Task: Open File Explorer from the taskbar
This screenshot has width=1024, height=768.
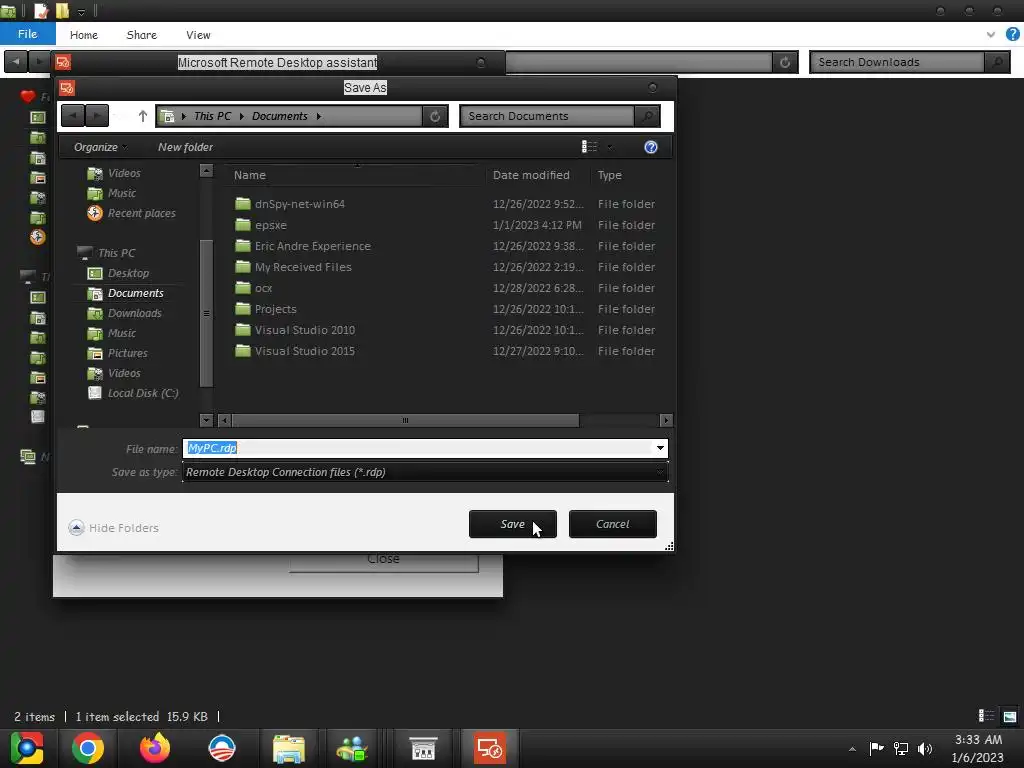Action: point(289,748)
